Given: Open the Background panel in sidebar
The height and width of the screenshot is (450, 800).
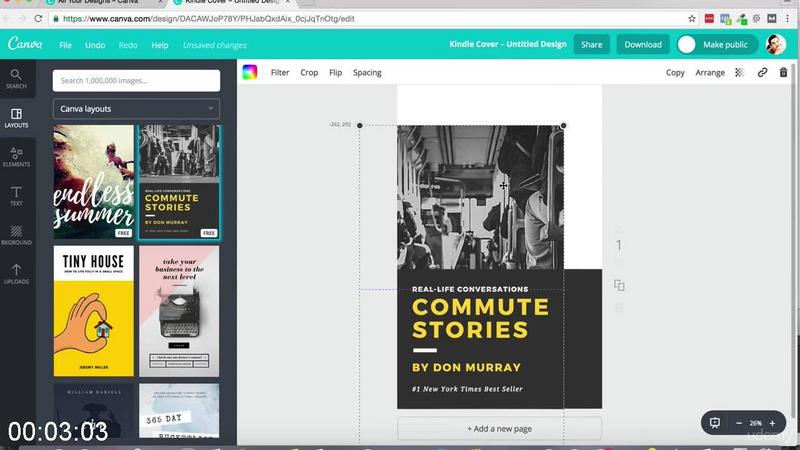Looking at the screenshot, I should (x=16, y=235).
